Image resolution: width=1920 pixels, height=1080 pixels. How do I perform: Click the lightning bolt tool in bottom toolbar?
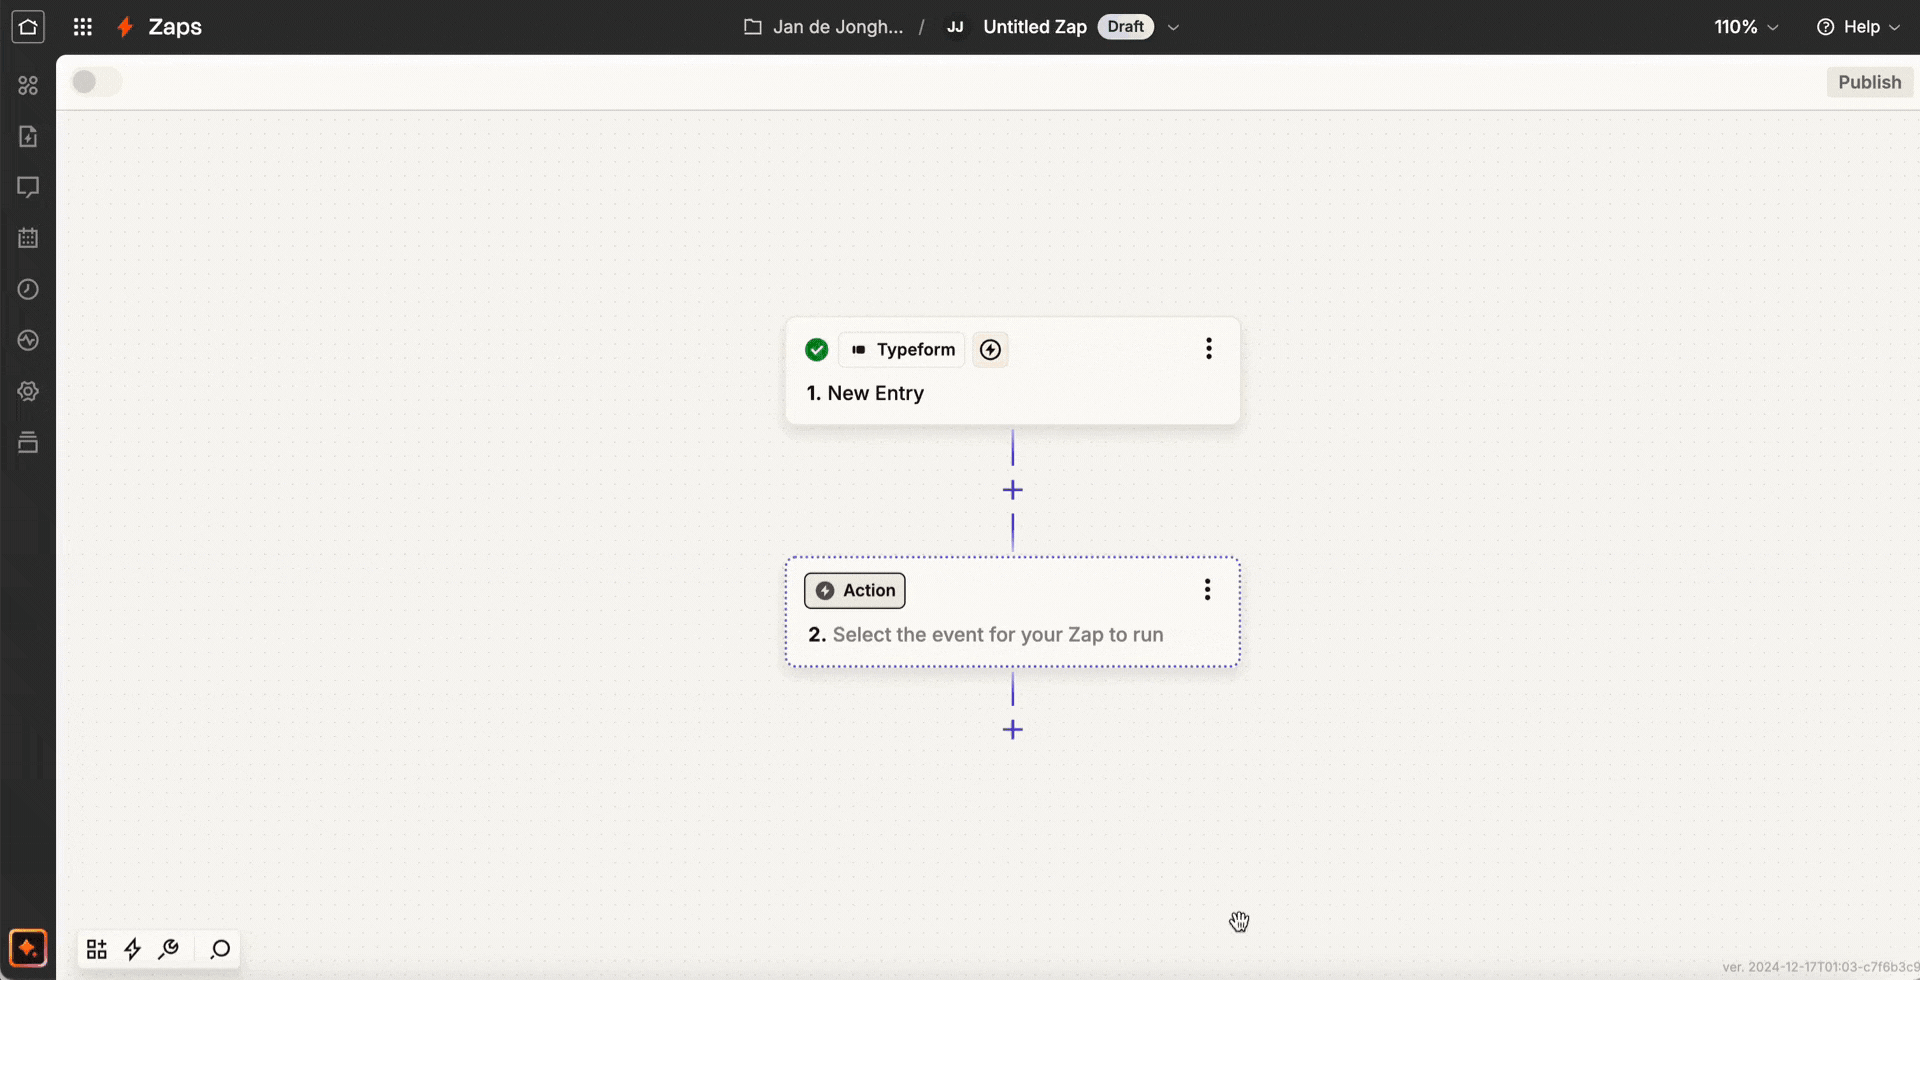[132, 949]
